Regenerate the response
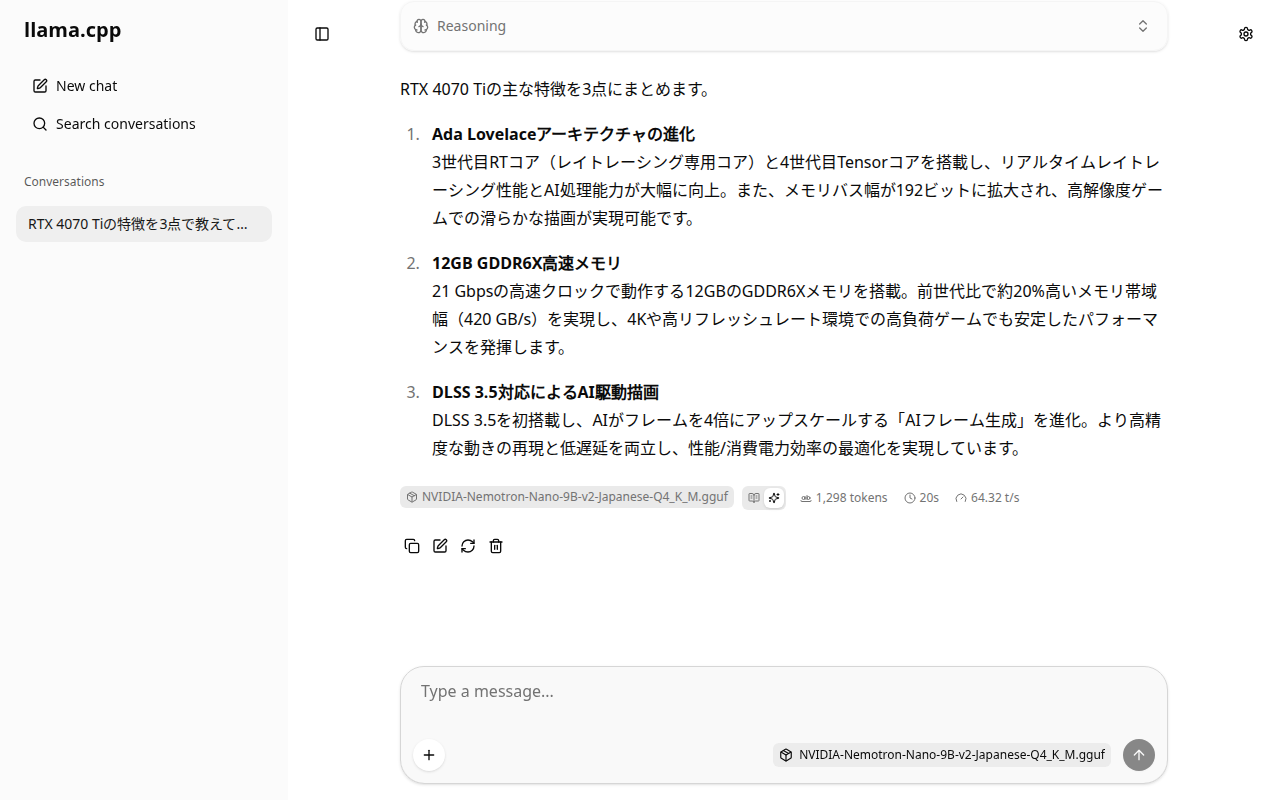The image size is (1280, 800). click(468, 546)
